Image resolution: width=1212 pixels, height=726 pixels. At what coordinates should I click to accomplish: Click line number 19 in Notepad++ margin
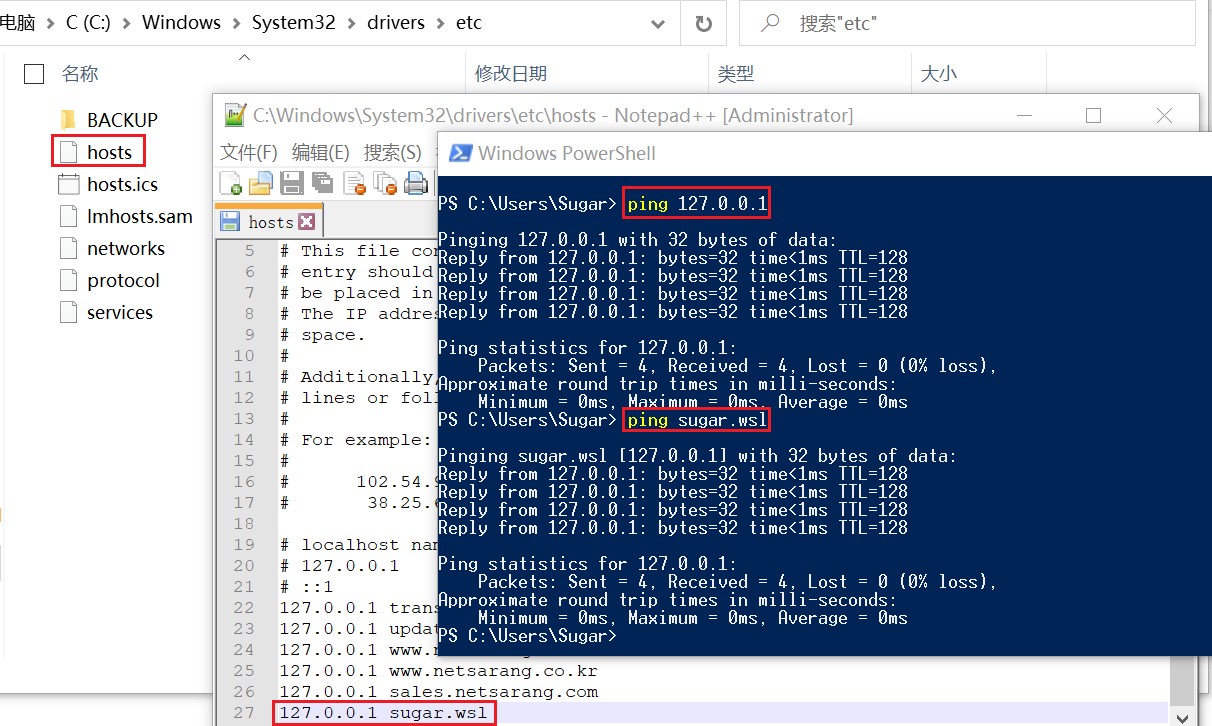pyautogui.click(x=244, y=545)
